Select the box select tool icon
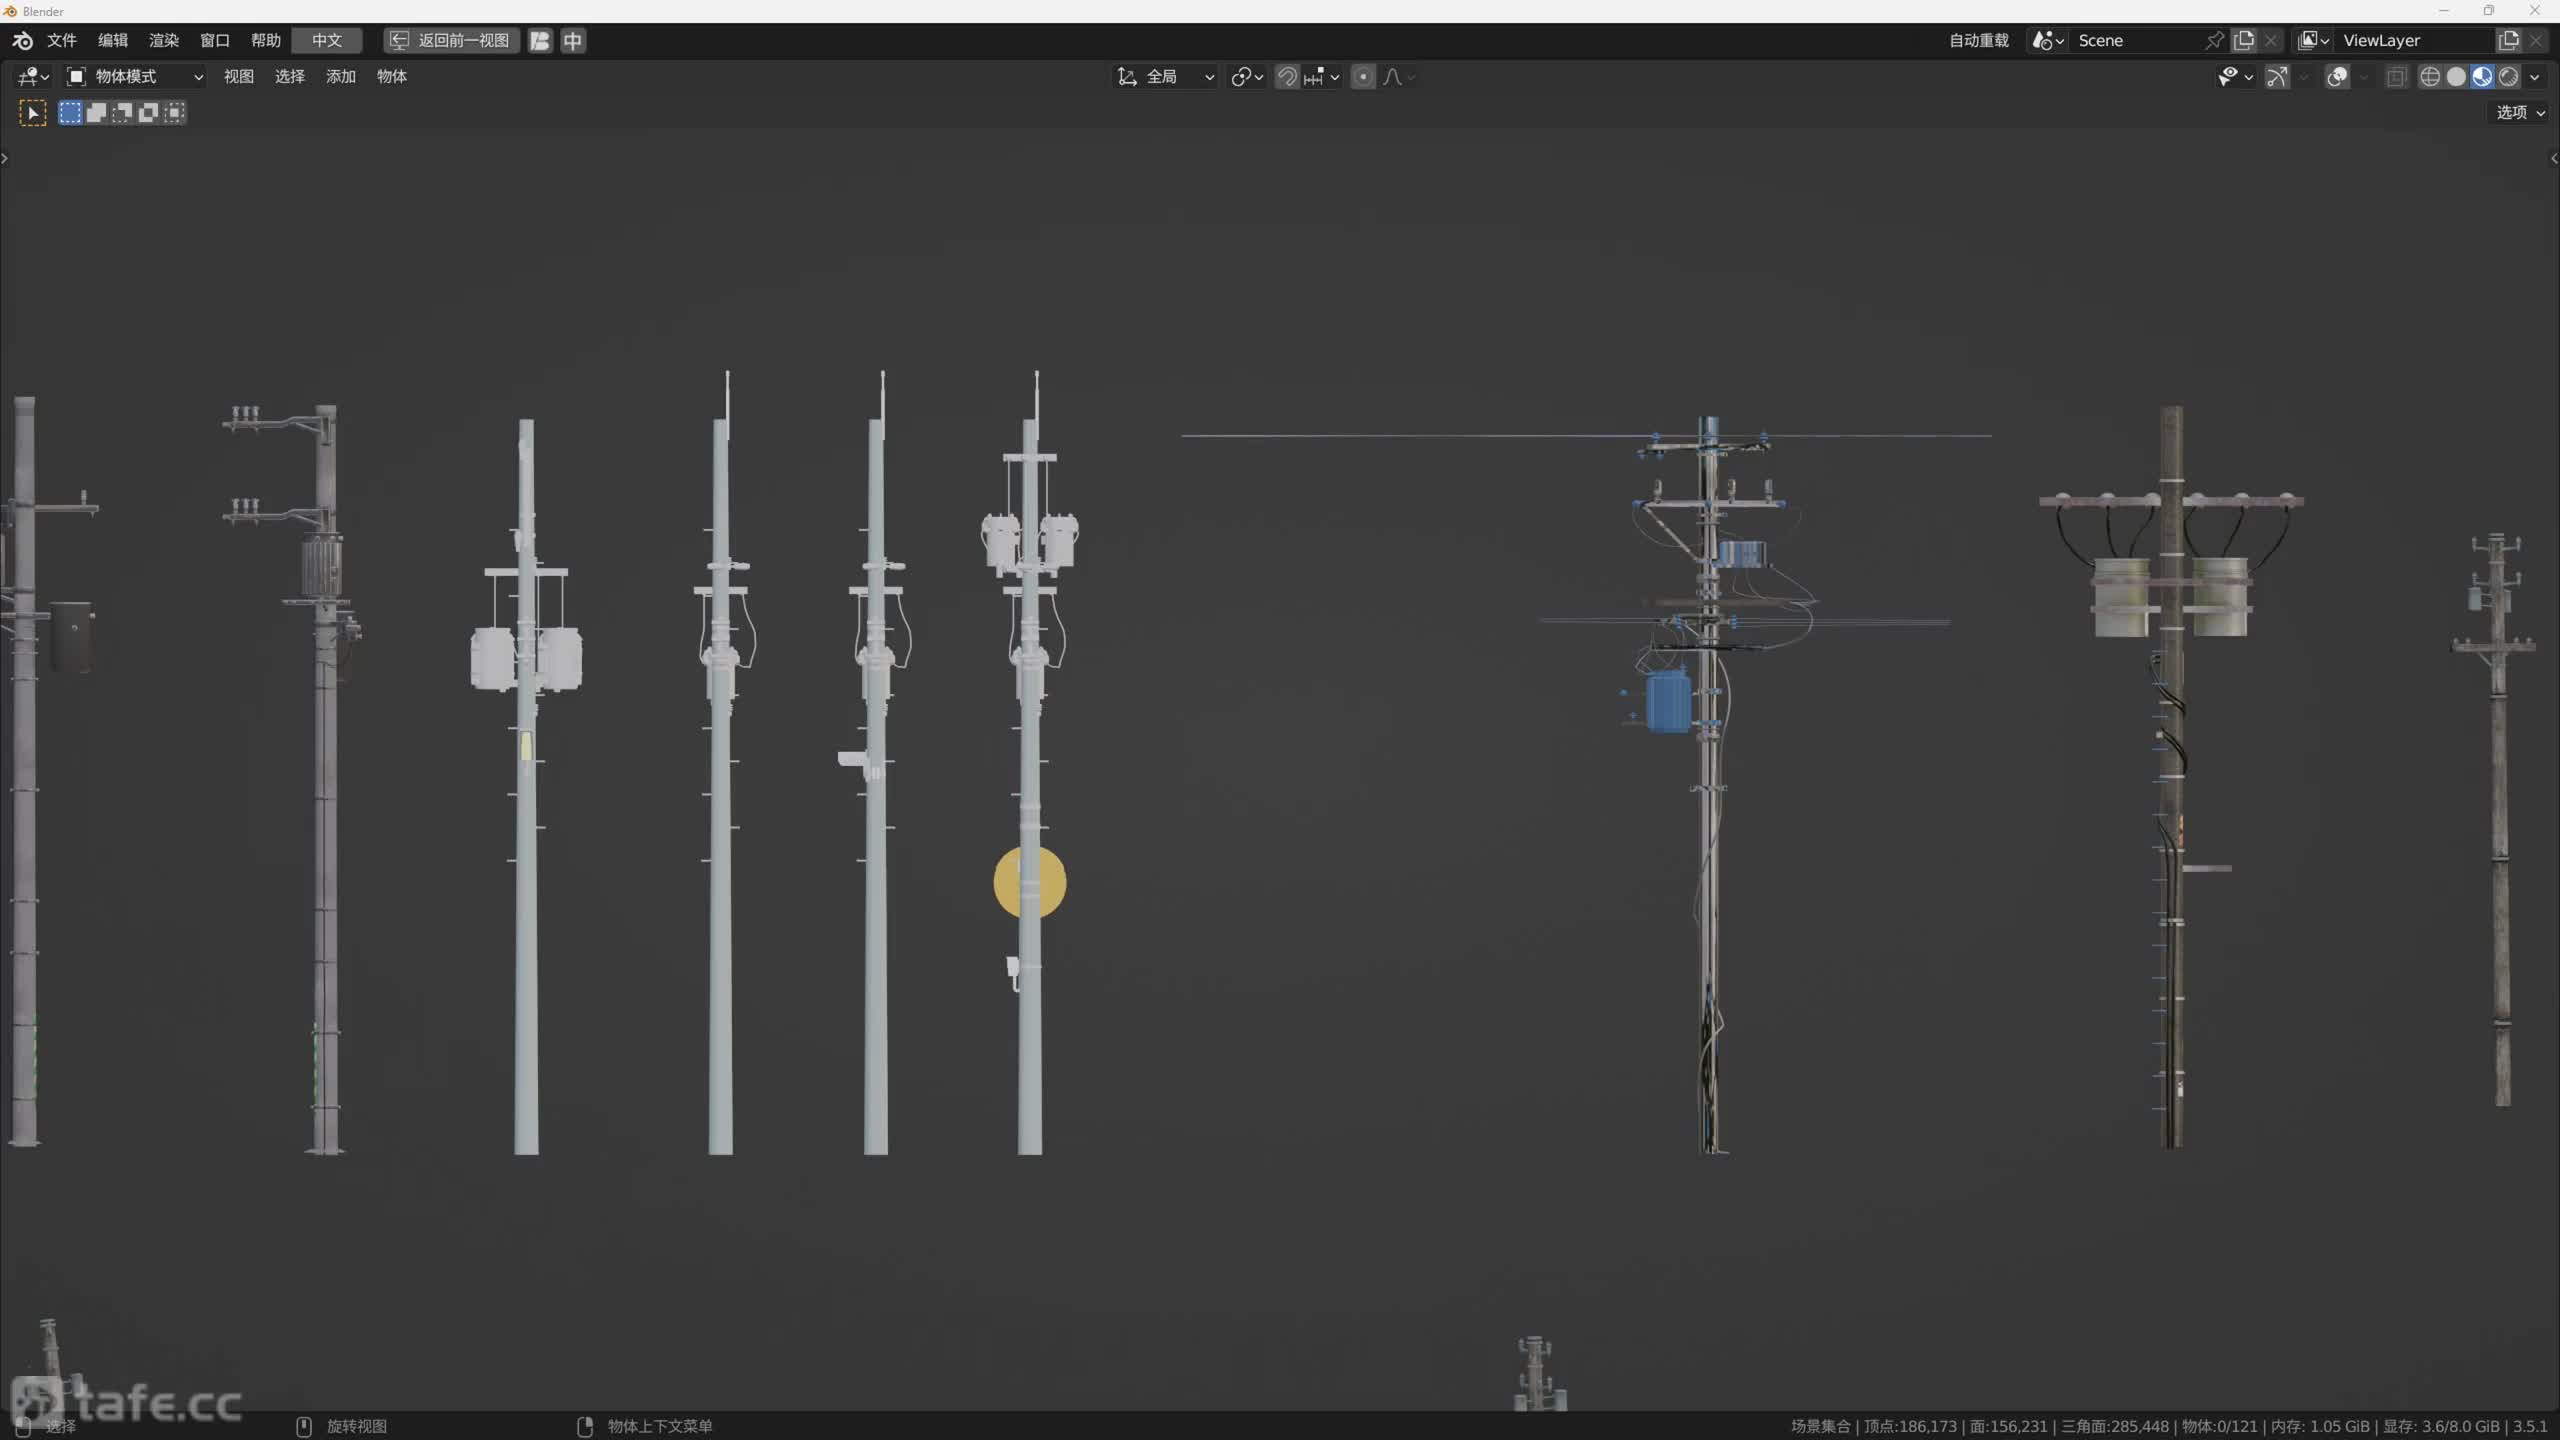The width and height of the screenshot is (2560, 1440). pyautogui.click(x=33, y=113)
